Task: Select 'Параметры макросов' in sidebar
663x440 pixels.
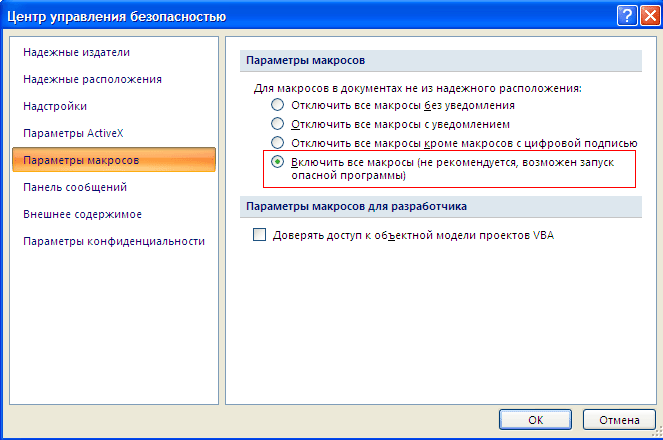Action: coord(114,160)
